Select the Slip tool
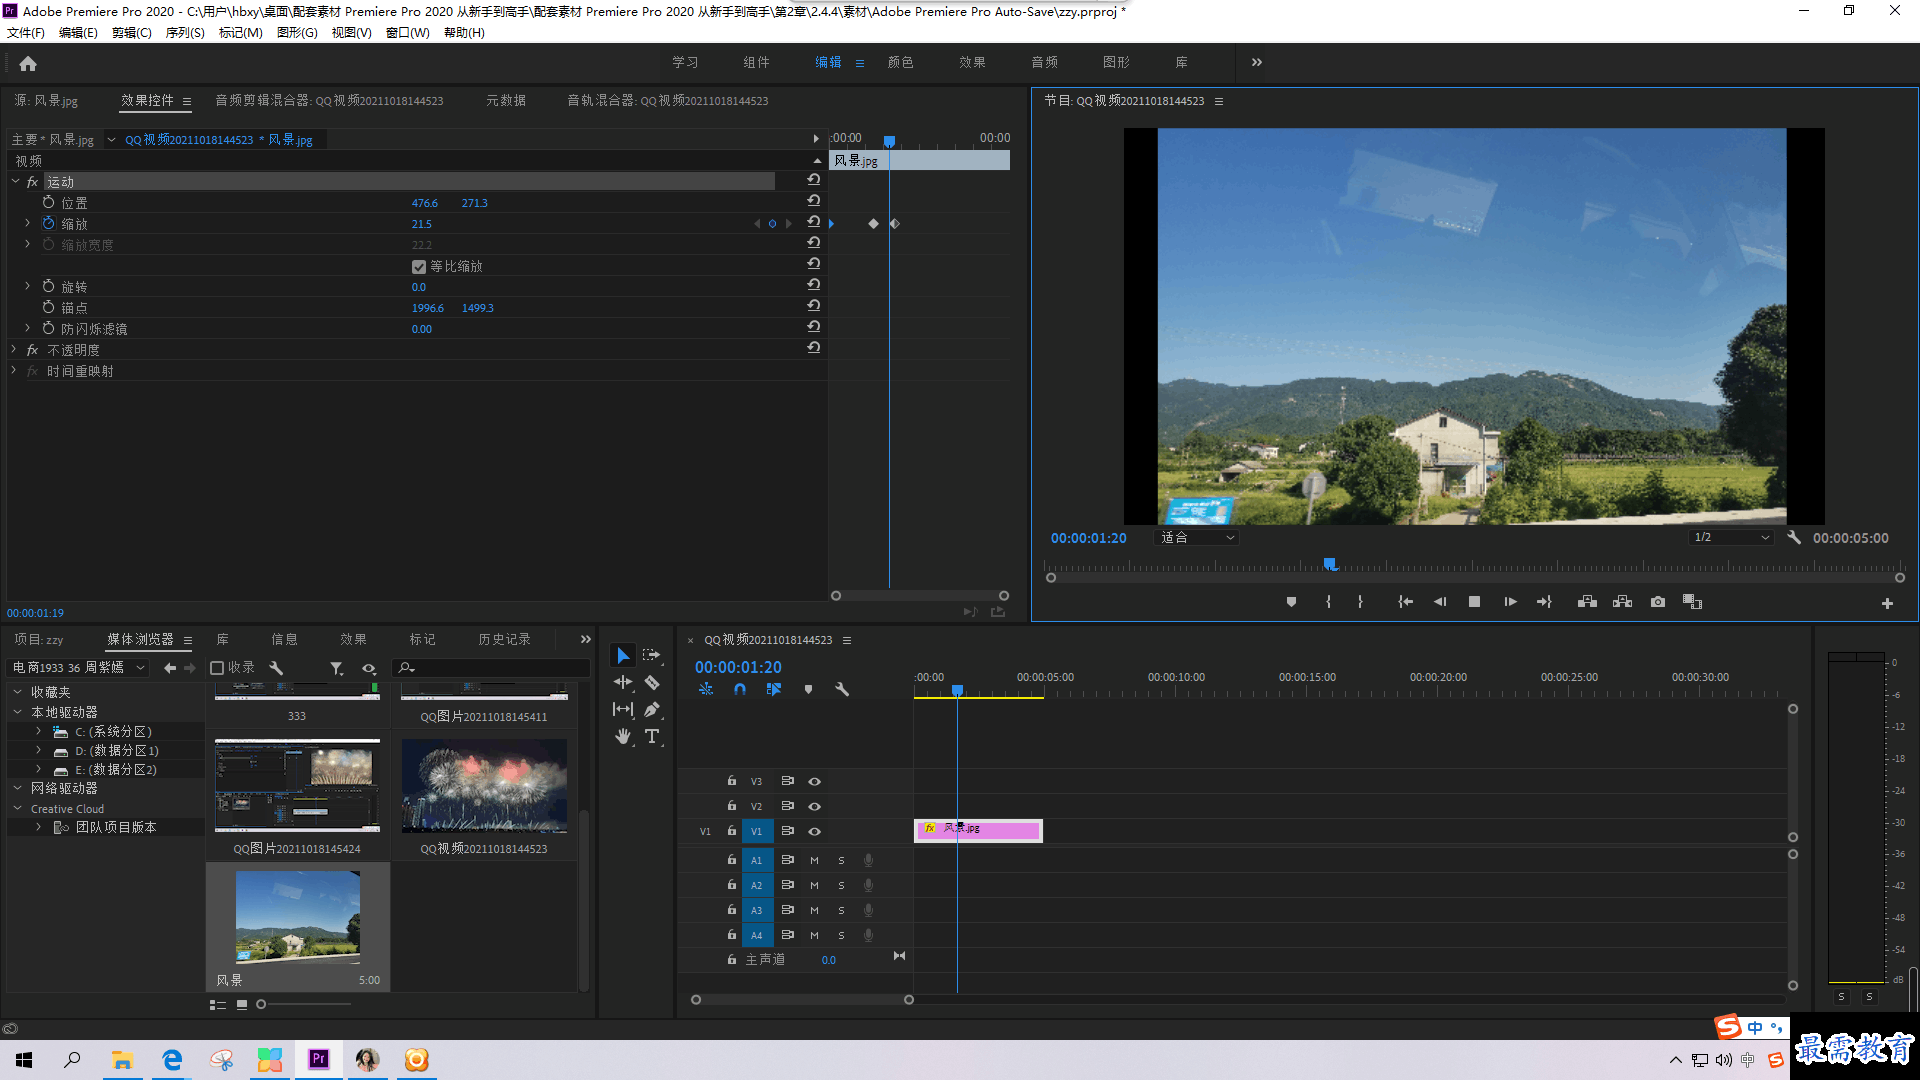 pos(623,709)
